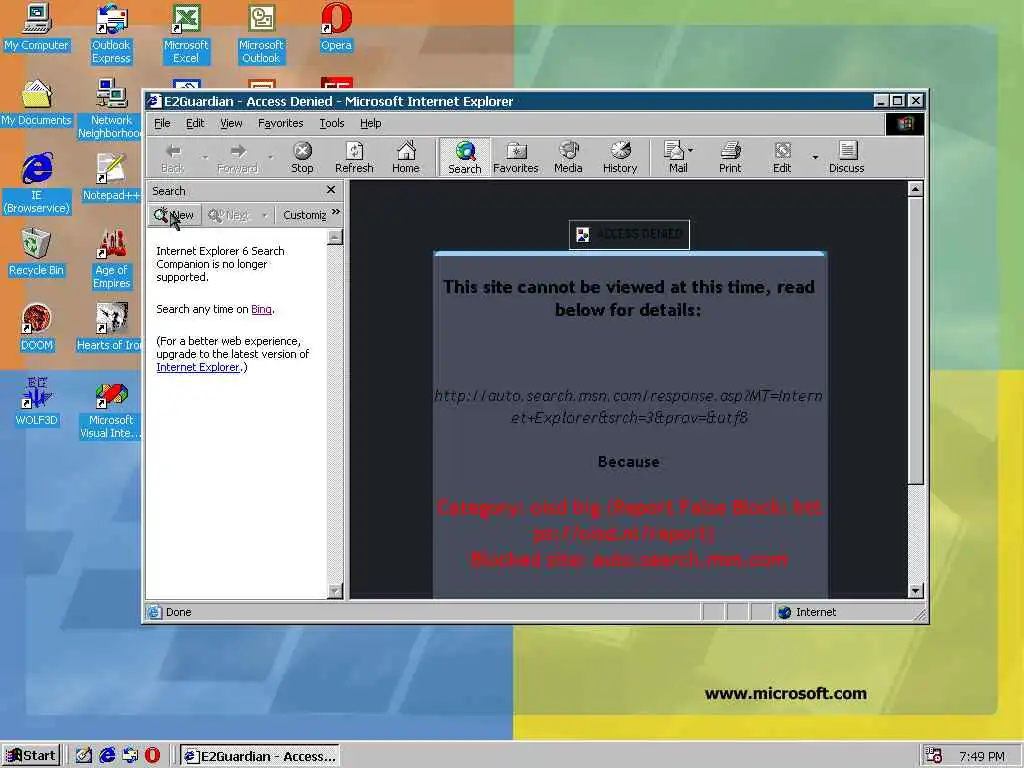
Task: Click the Back toolbar button
Action: point(172,158)
